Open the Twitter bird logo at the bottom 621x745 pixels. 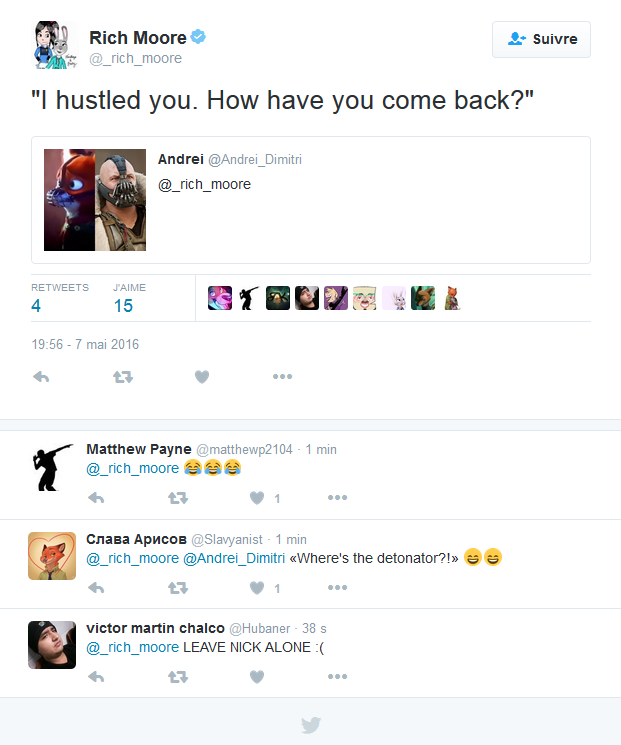[x=311, y=725]
